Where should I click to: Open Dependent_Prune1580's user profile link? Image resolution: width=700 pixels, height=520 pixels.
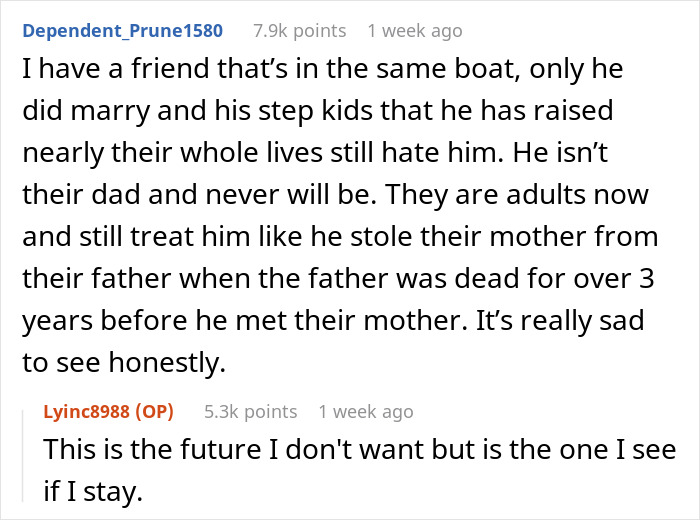(x=123, y=30)
